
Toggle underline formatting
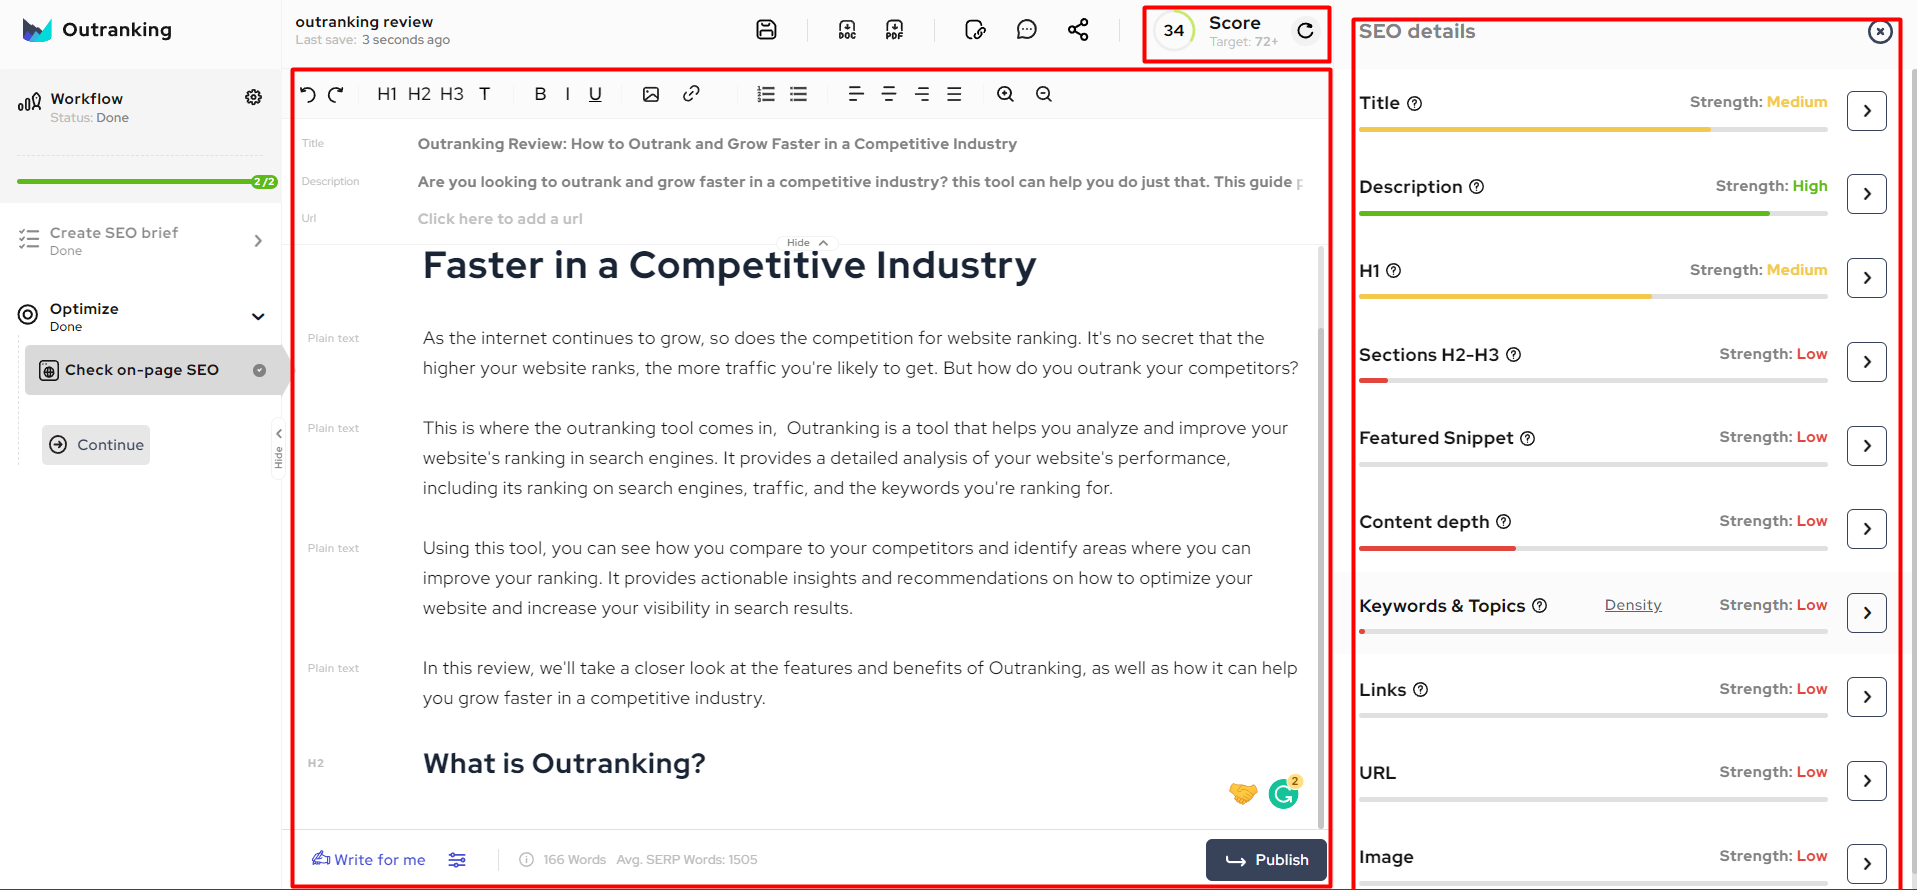pos(595,94)
